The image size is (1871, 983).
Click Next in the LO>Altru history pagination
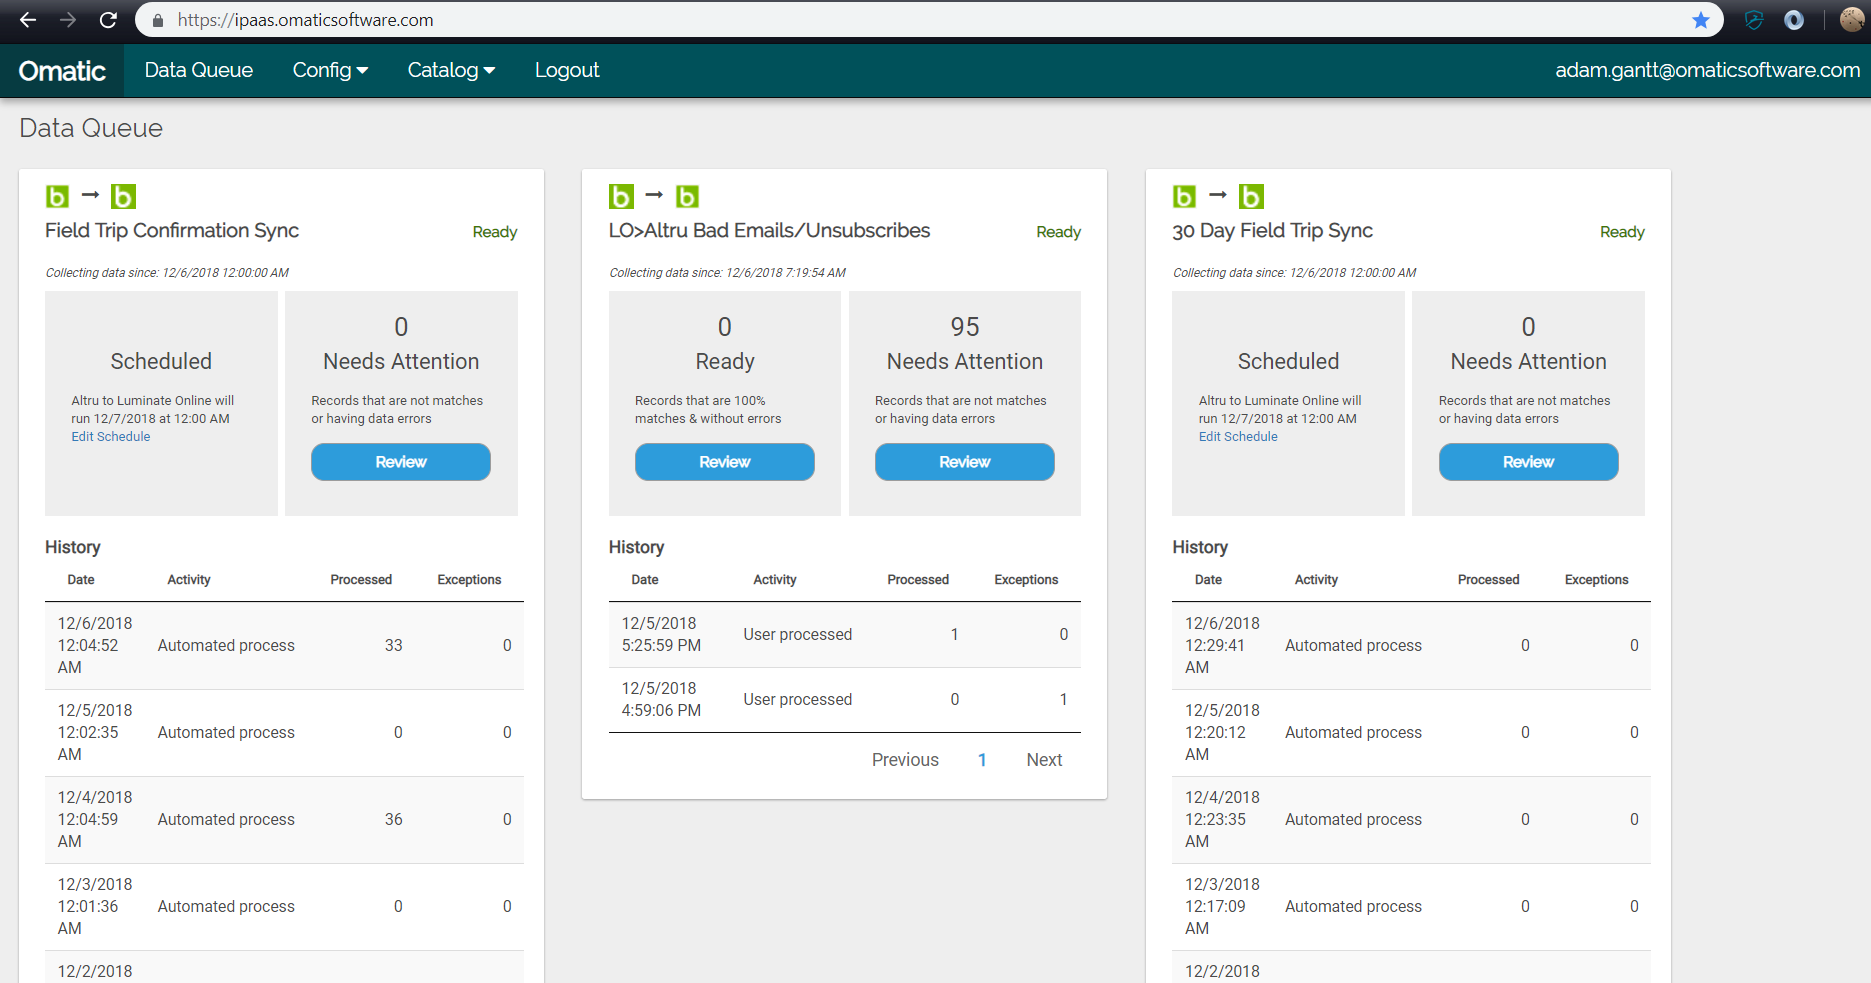click(x=1043, y=759)
